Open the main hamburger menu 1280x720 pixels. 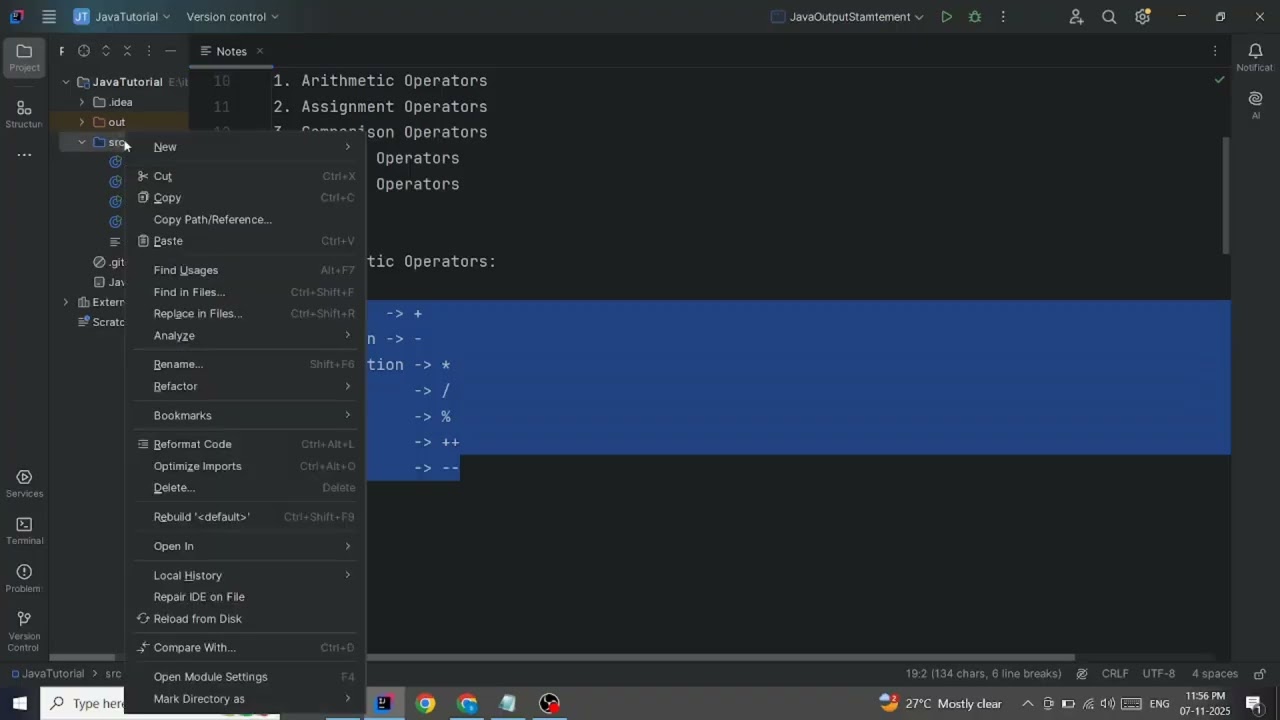click(x=49, y=17)
